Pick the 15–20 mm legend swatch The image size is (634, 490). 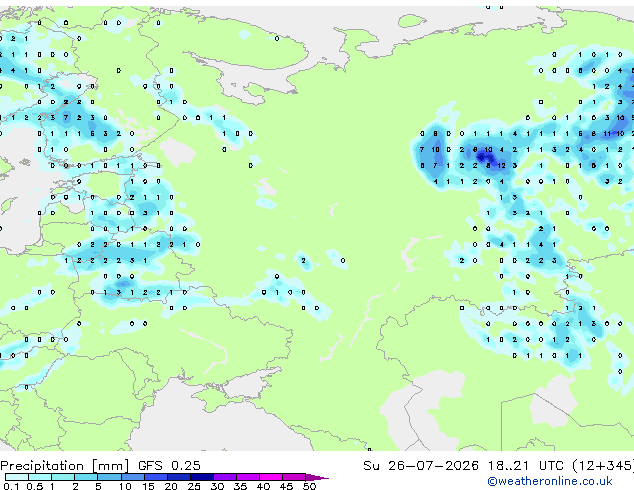156,477
